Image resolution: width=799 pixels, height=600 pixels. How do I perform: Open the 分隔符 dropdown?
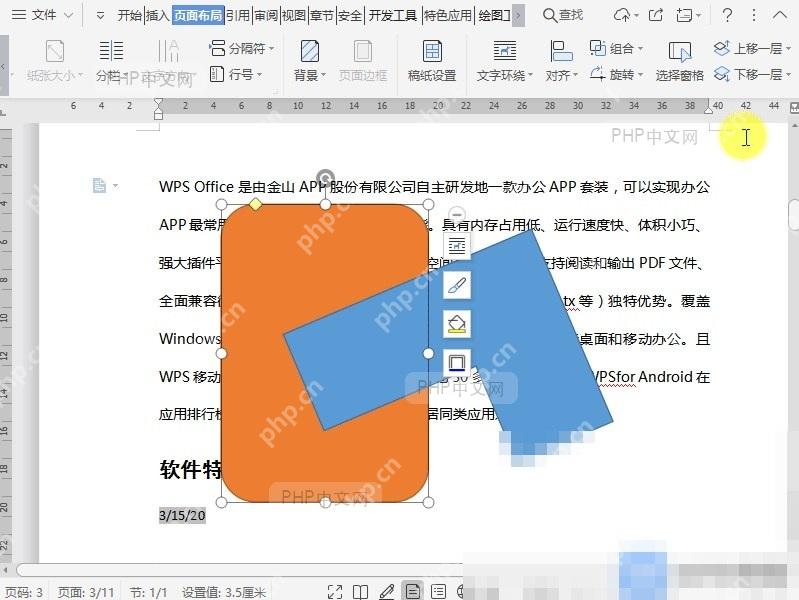click(242, 48)
